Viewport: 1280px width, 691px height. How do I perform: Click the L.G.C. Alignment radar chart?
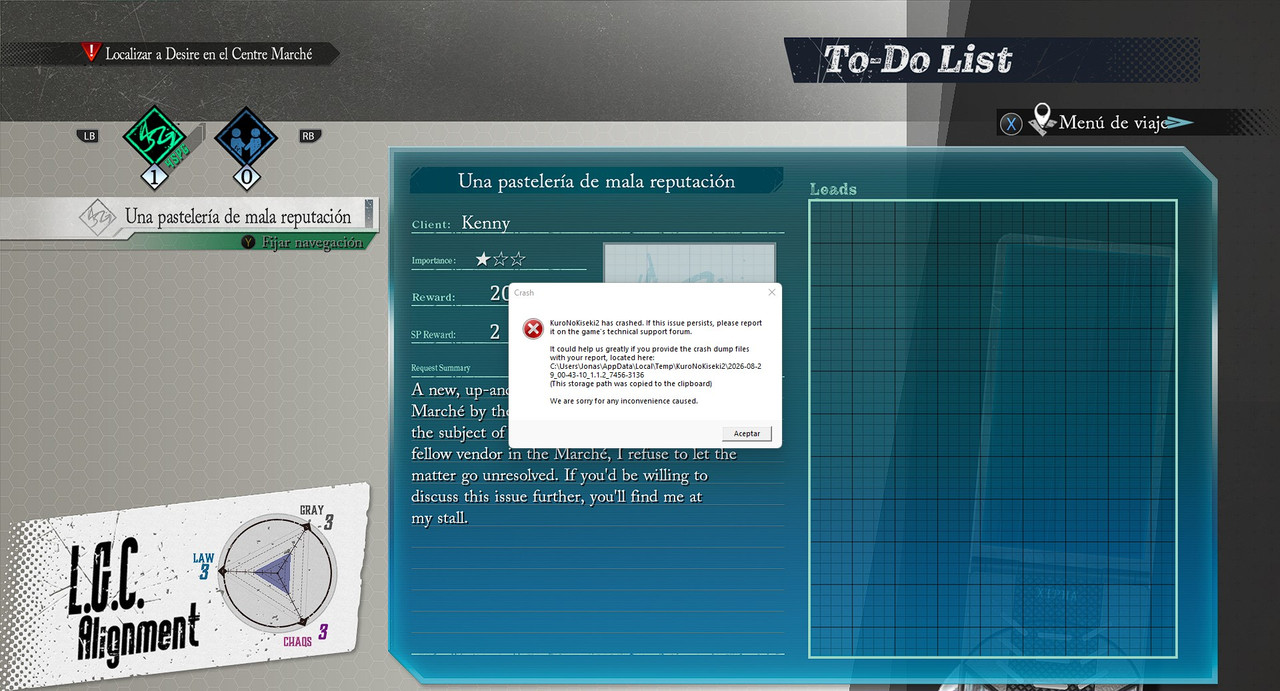pyautogui.click(x=276, y=573)
